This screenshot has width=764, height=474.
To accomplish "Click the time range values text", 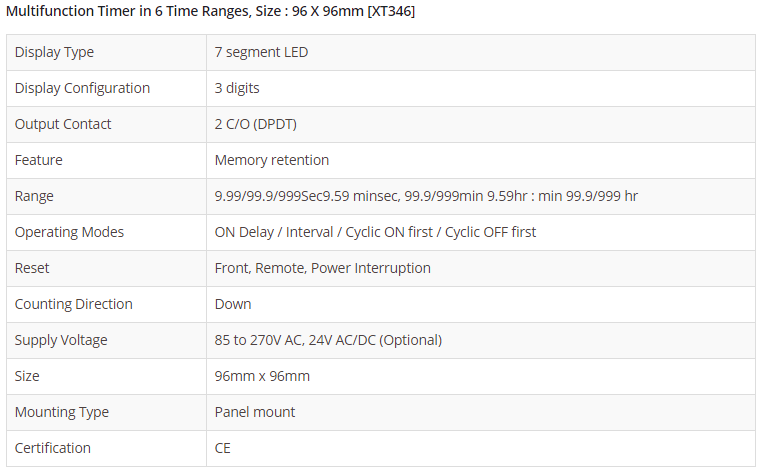I will point(426,196).
